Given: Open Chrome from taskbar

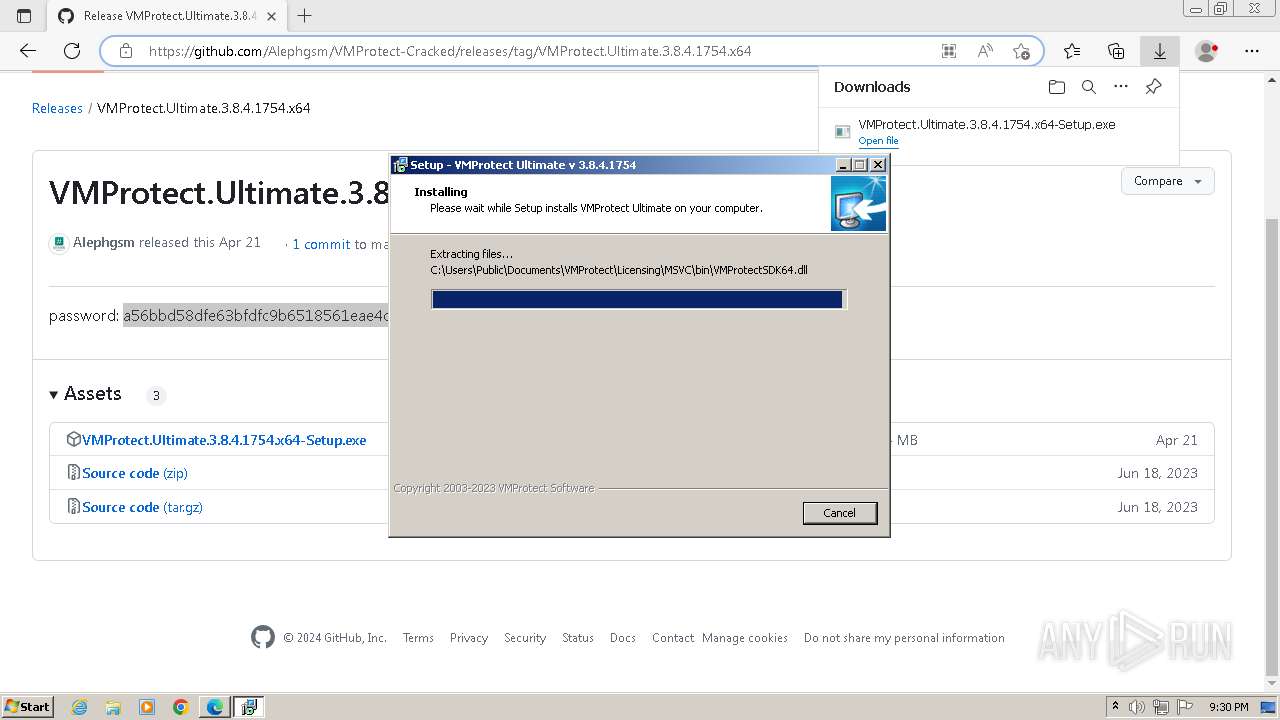Looking at the screenshot, I should (181, 707).
